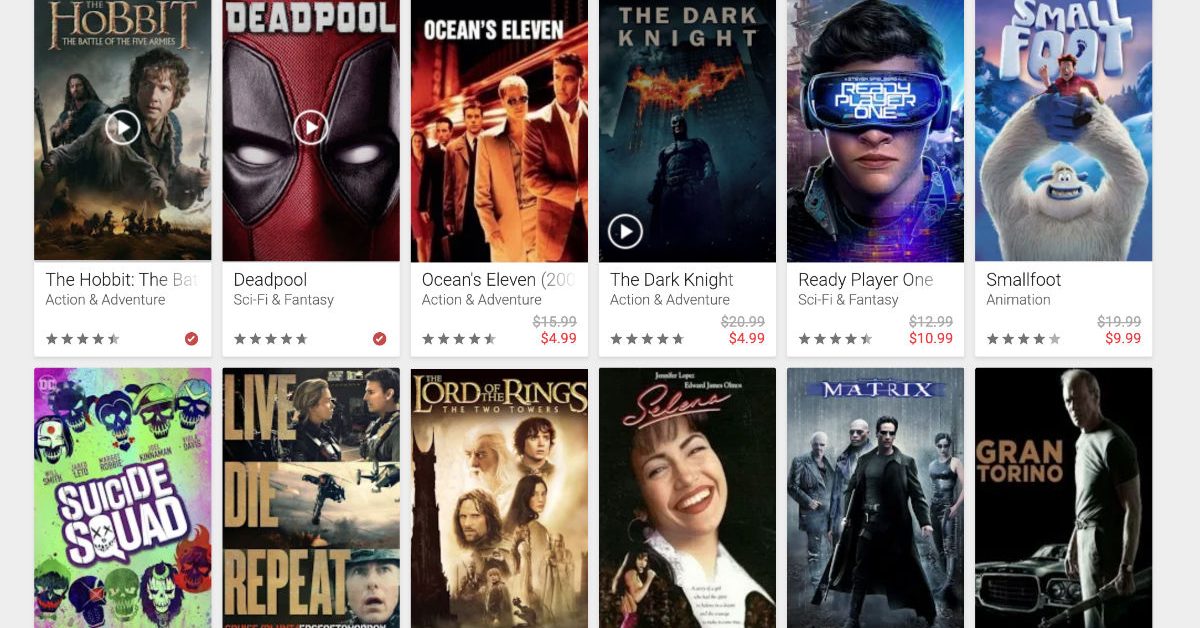Select the Ready Player One $10.99 price

[931, 339]
